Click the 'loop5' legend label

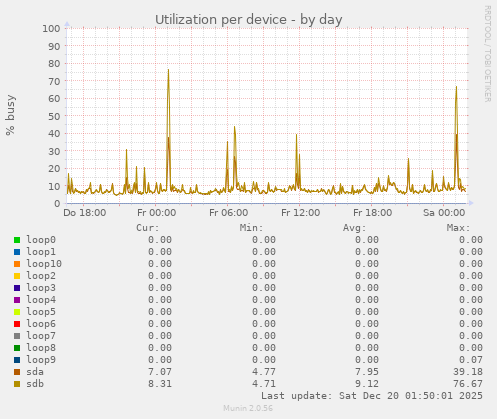pyautogui.click(x=41, y=312)
